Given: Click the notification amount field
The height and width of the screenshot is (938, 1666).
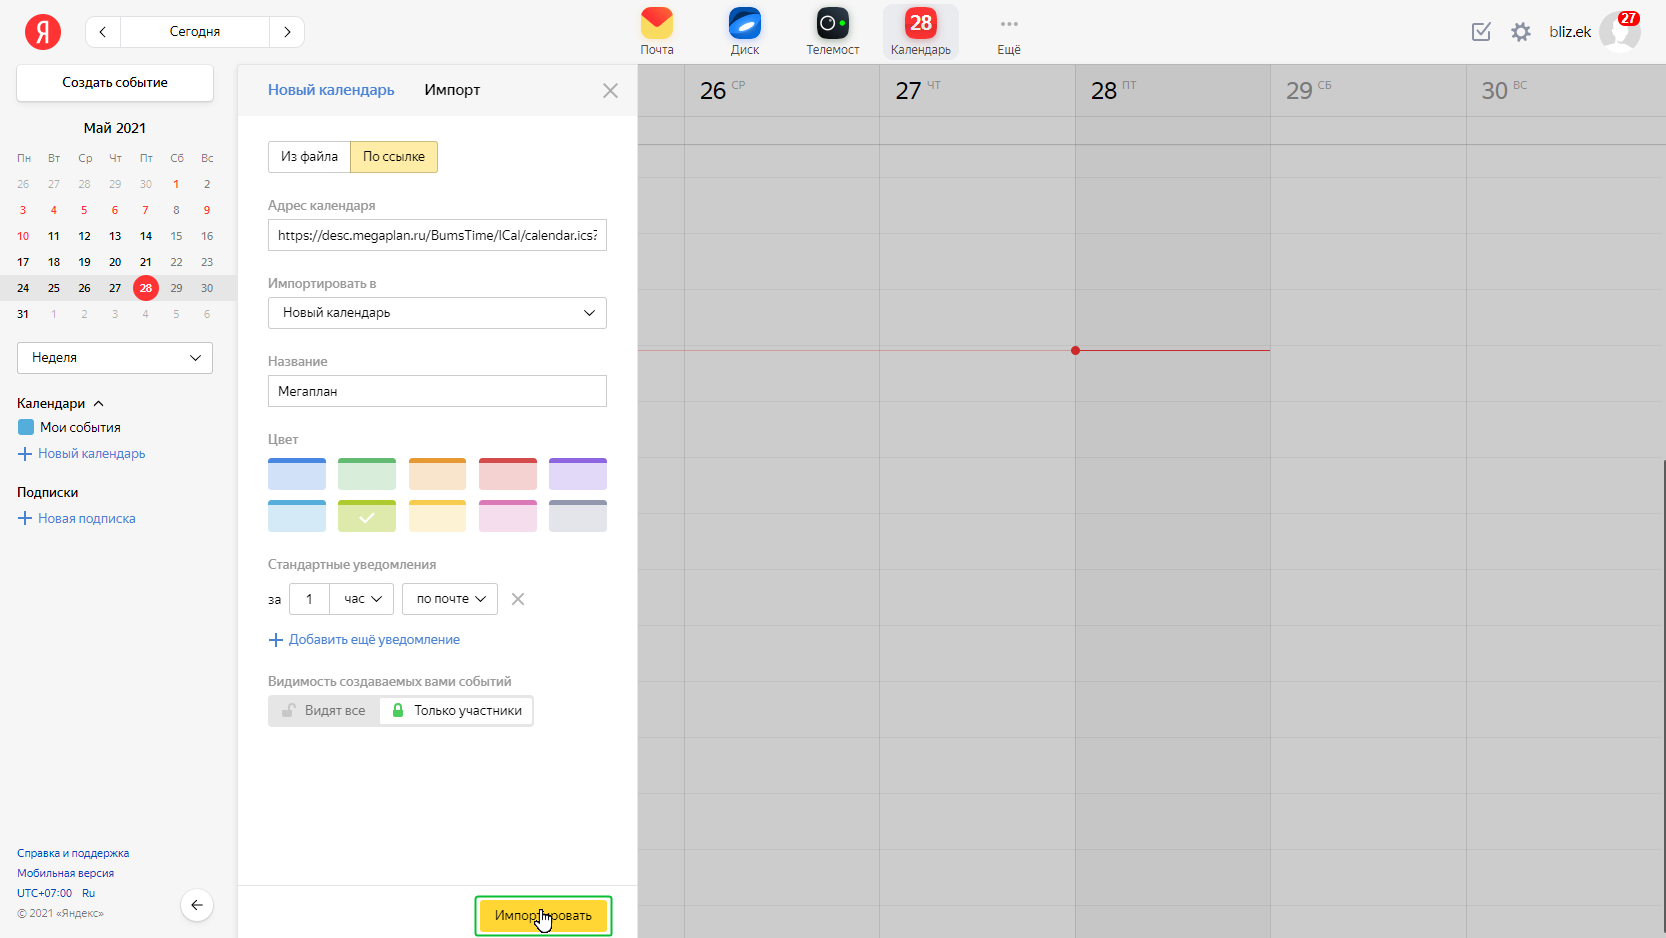Looking at the screenshot, I should point(309,599).
